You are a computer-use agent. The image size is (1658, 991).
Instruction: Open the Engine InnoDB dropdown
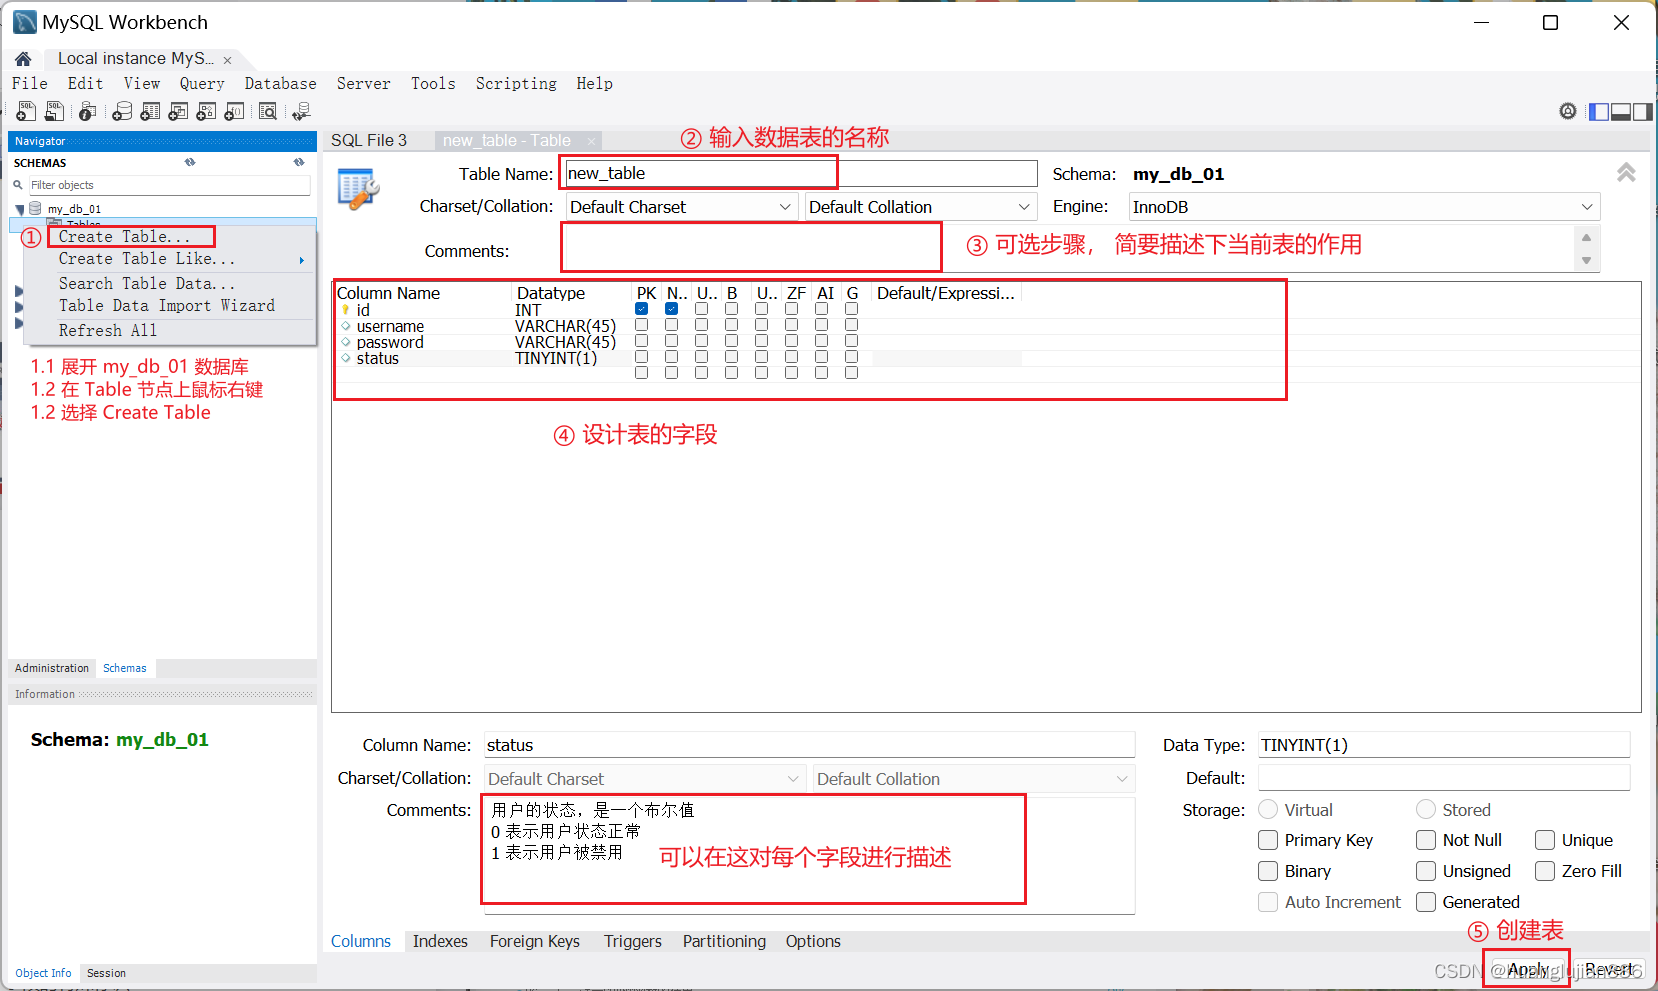[x=1364, y=207]
